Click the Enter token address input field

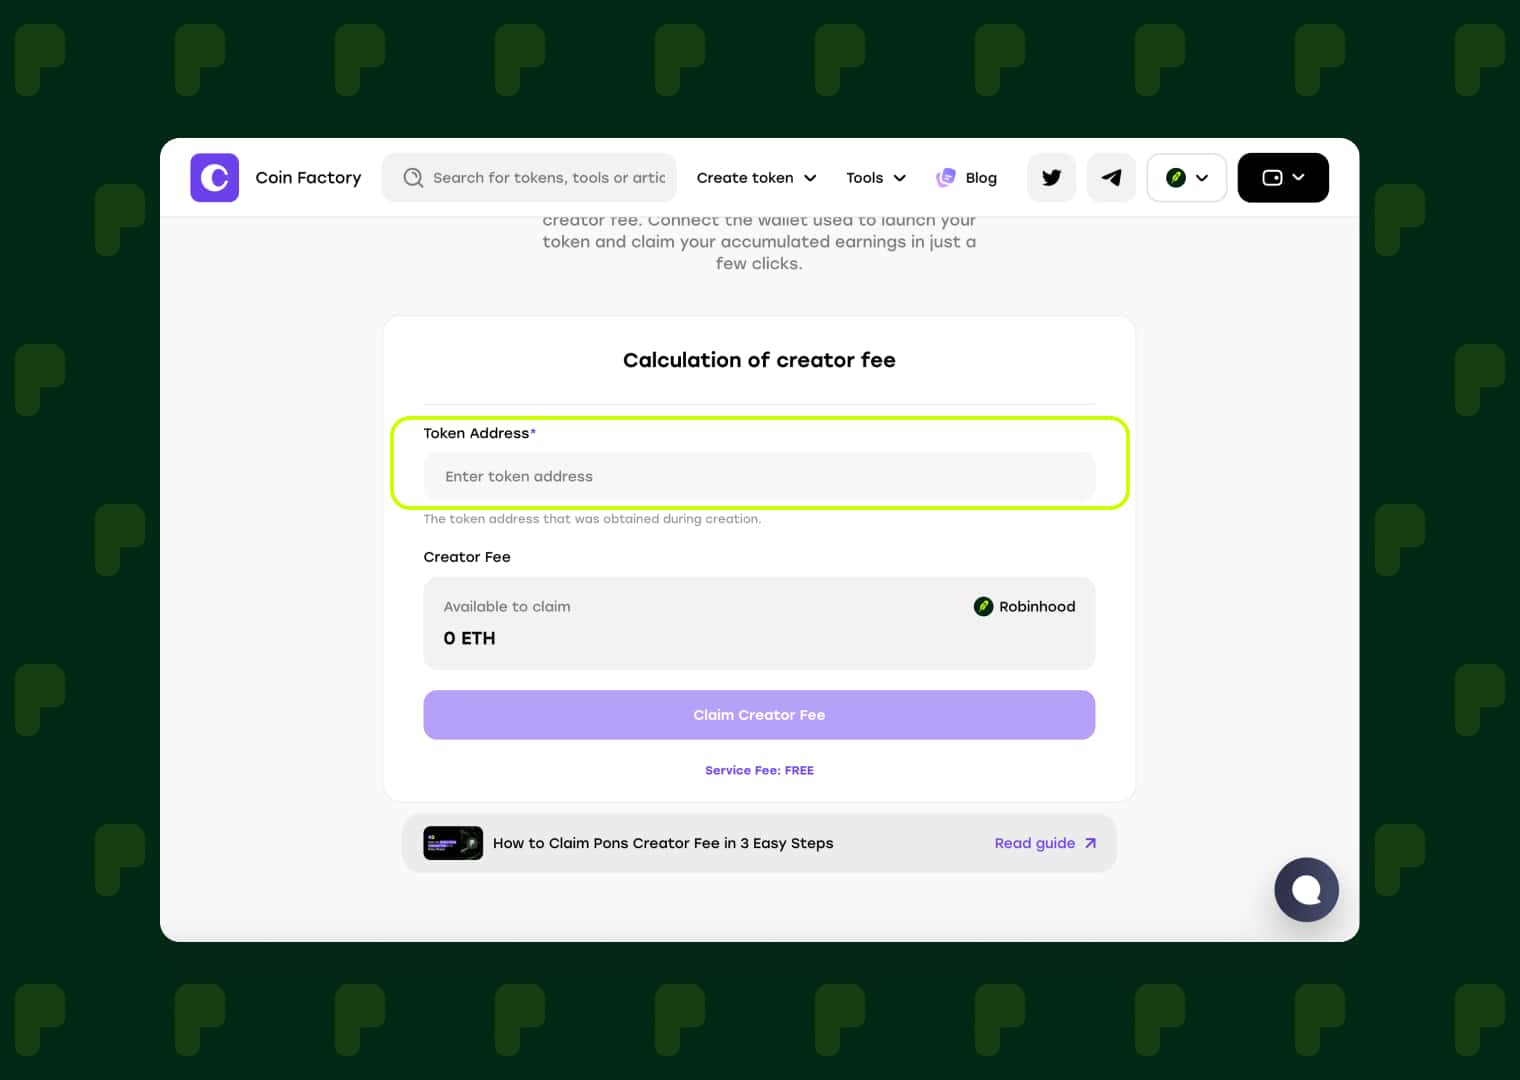(759, 476)
